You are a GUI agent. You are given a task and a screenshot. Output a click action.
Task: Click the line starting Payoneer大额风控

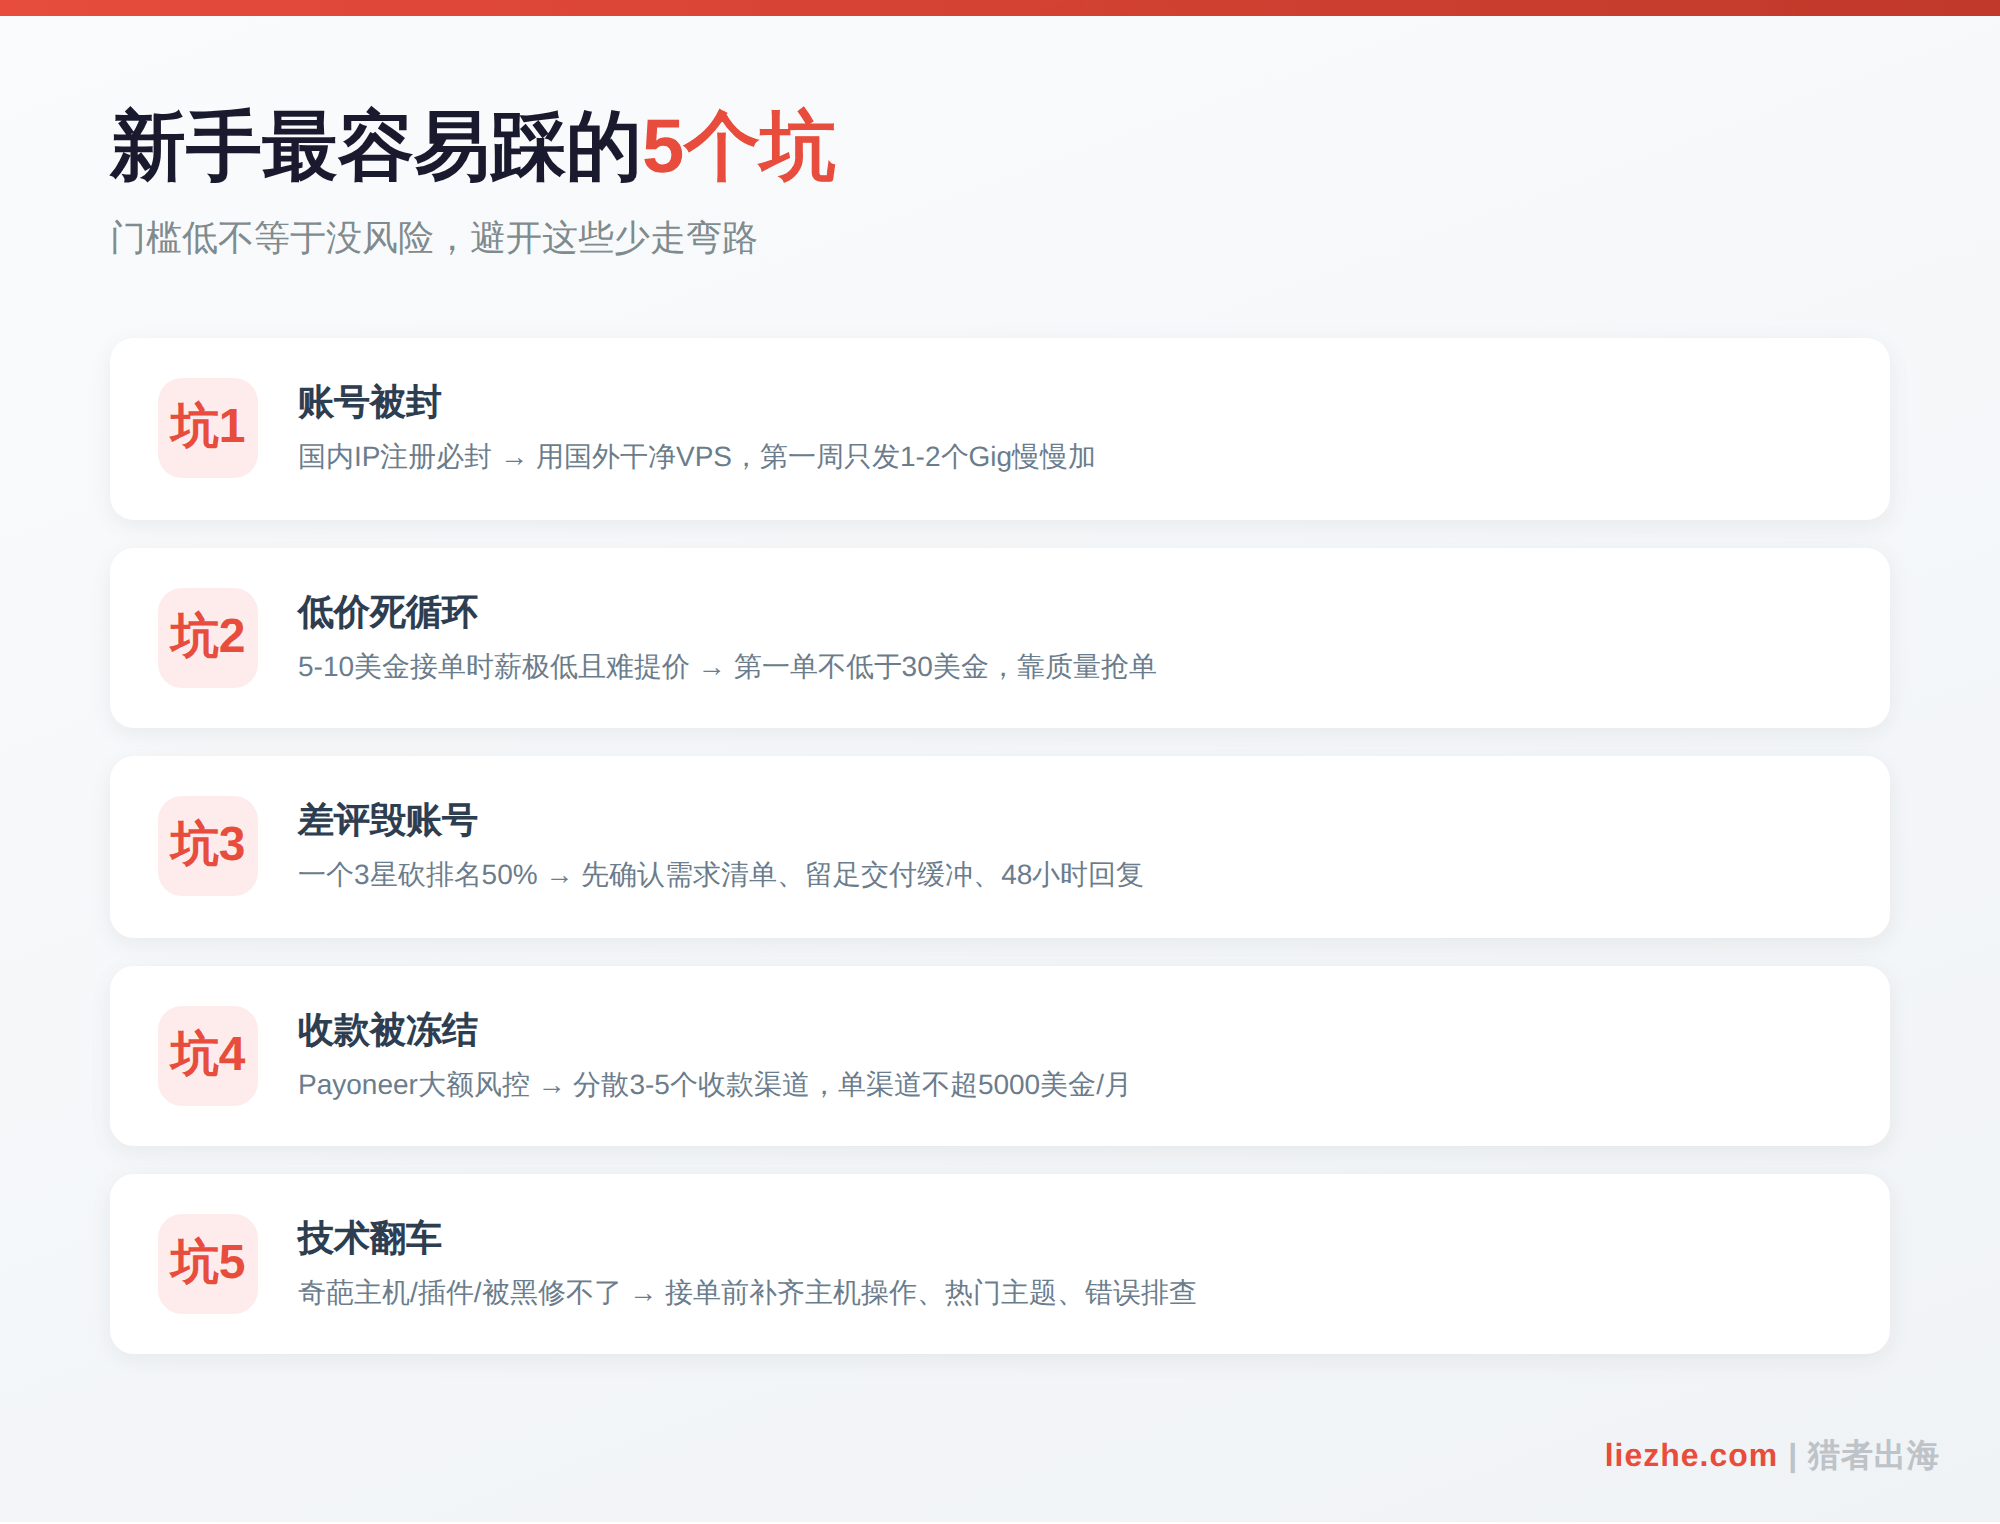point(714,1085)
